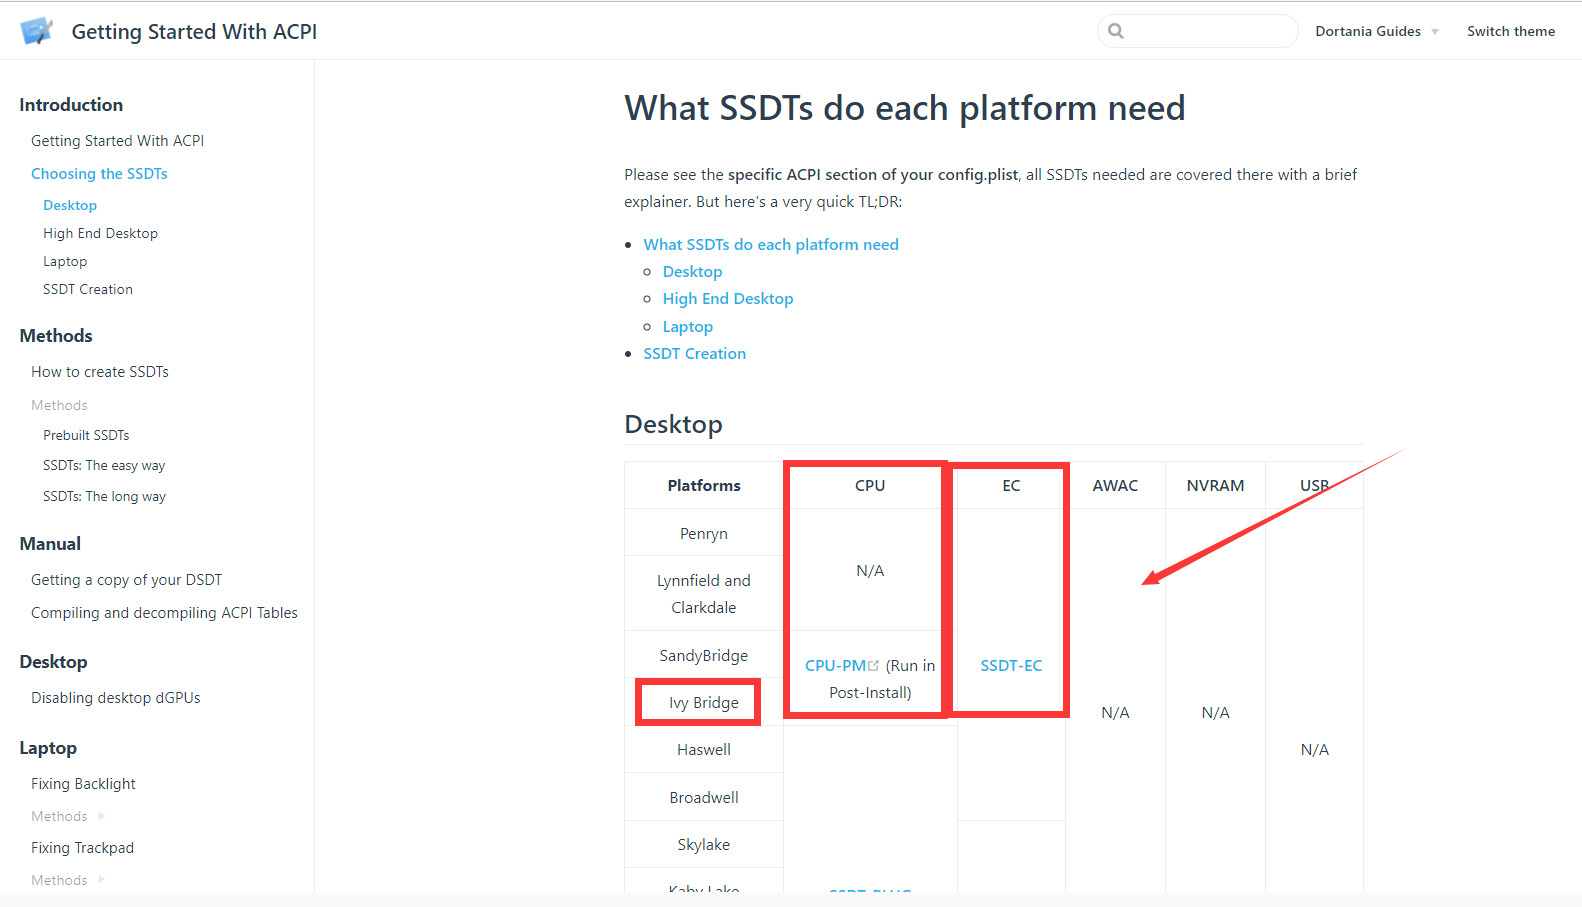Viewport: 1582px width, 907px height.
Task: Open Compiling and decompiling ACPI Tables
Action: click(164, 612)
